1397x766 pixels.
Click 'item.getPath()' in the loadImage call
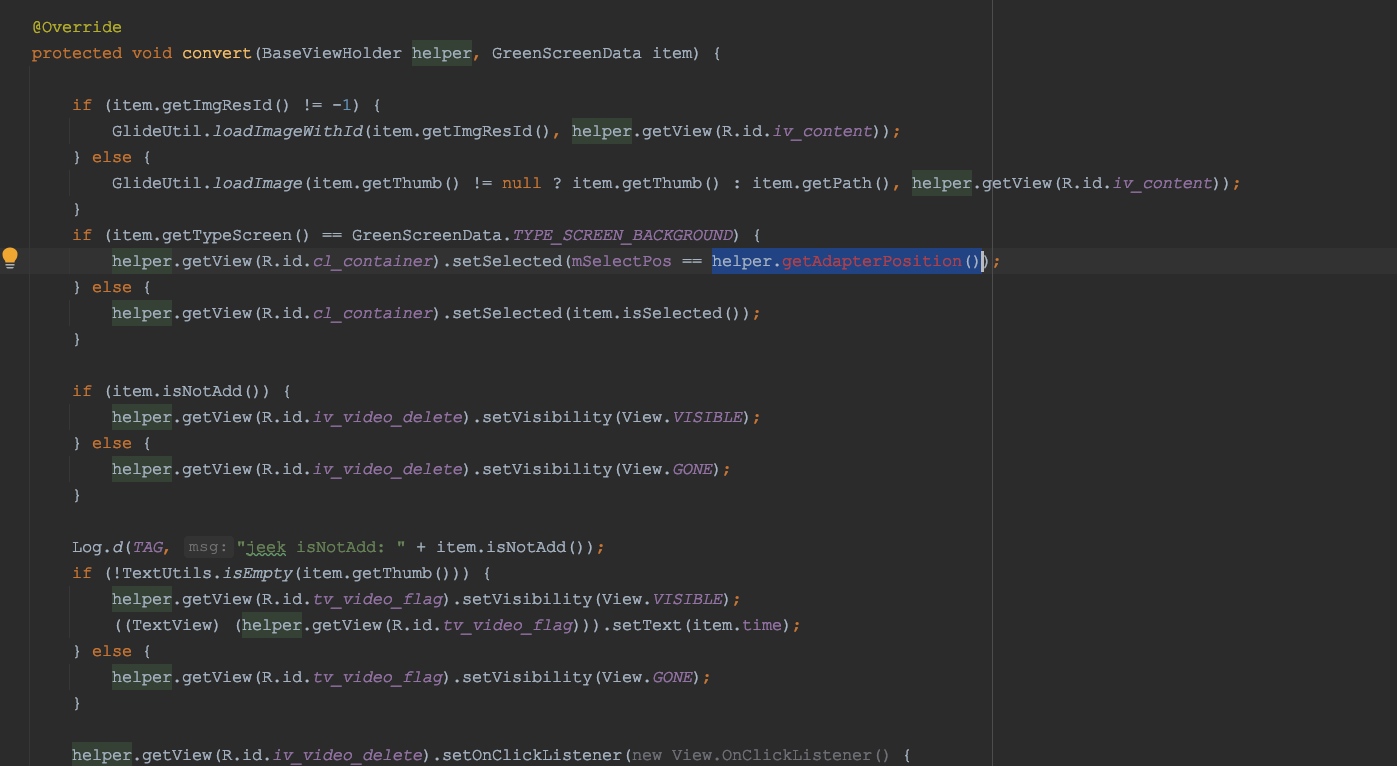click(x=822, y=183)
